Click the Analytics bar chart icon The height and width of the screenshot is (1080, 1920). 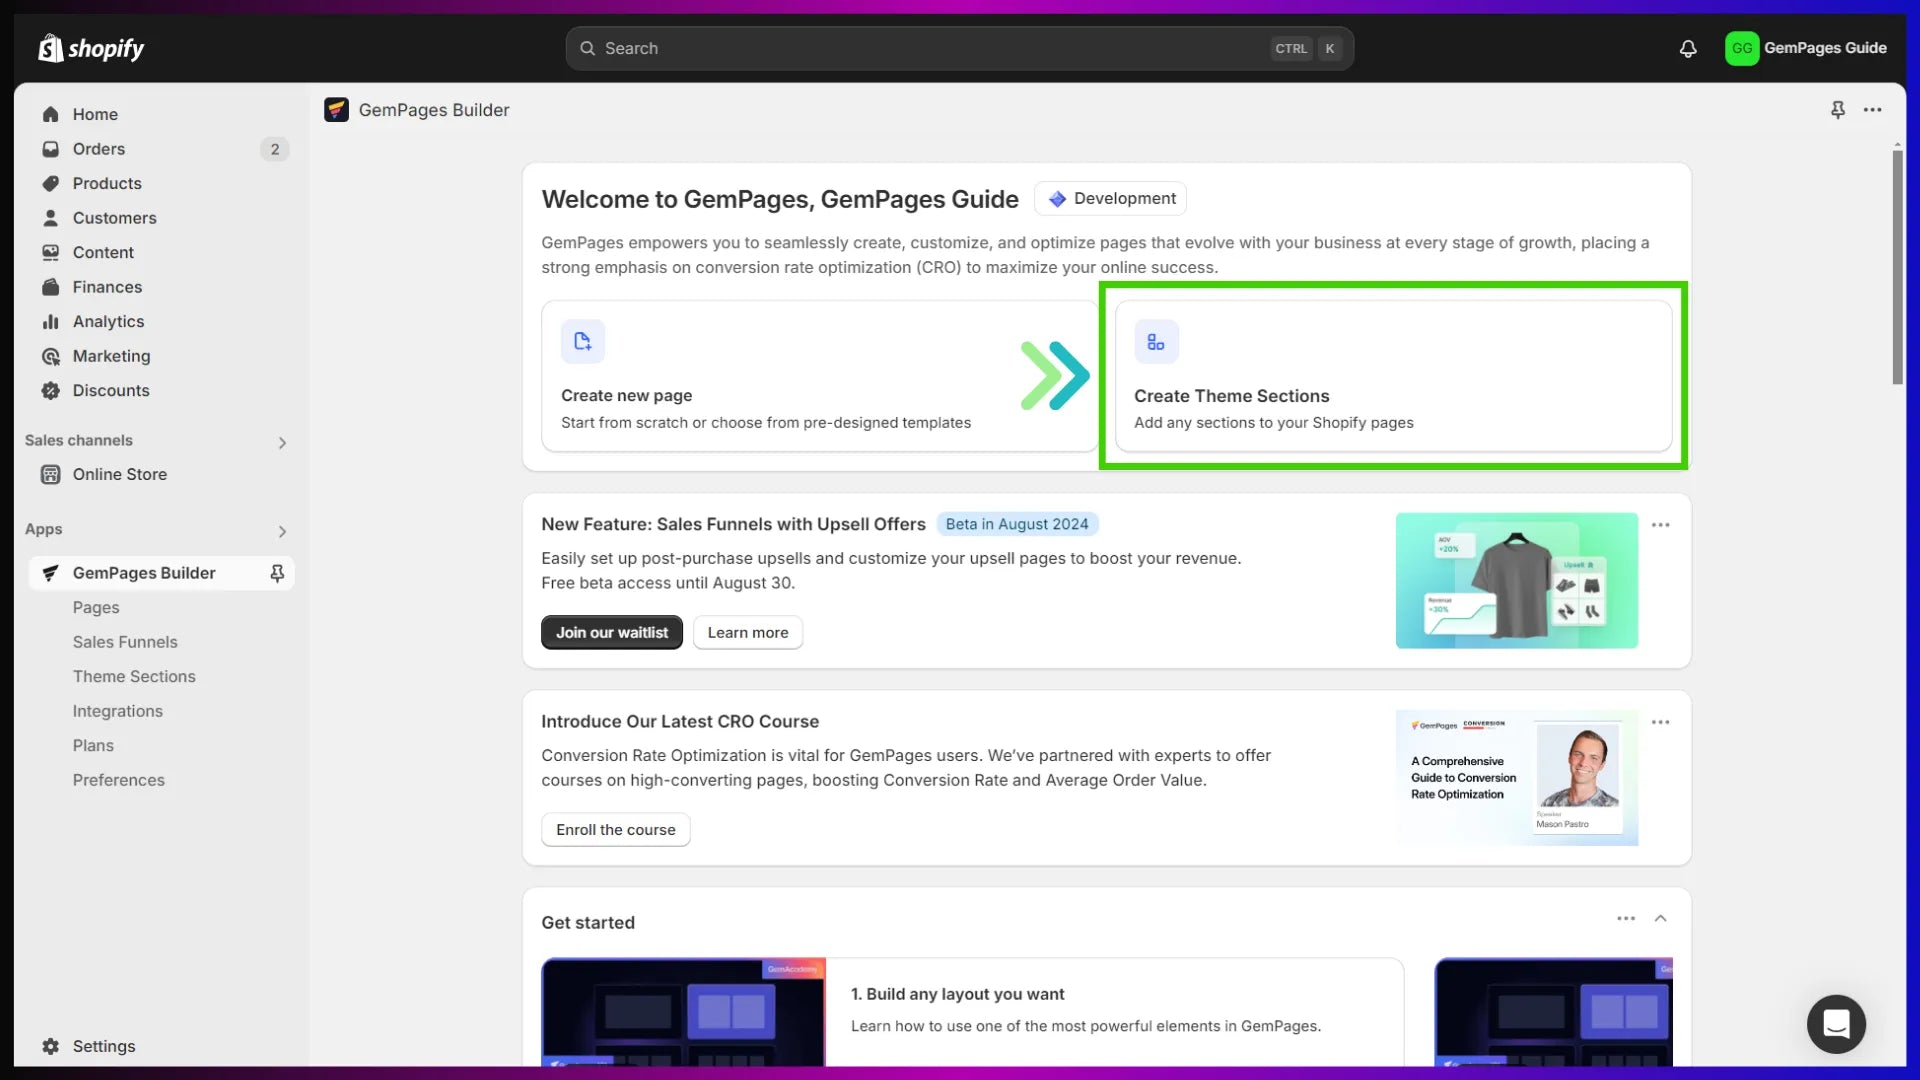[x=51, y=321]
